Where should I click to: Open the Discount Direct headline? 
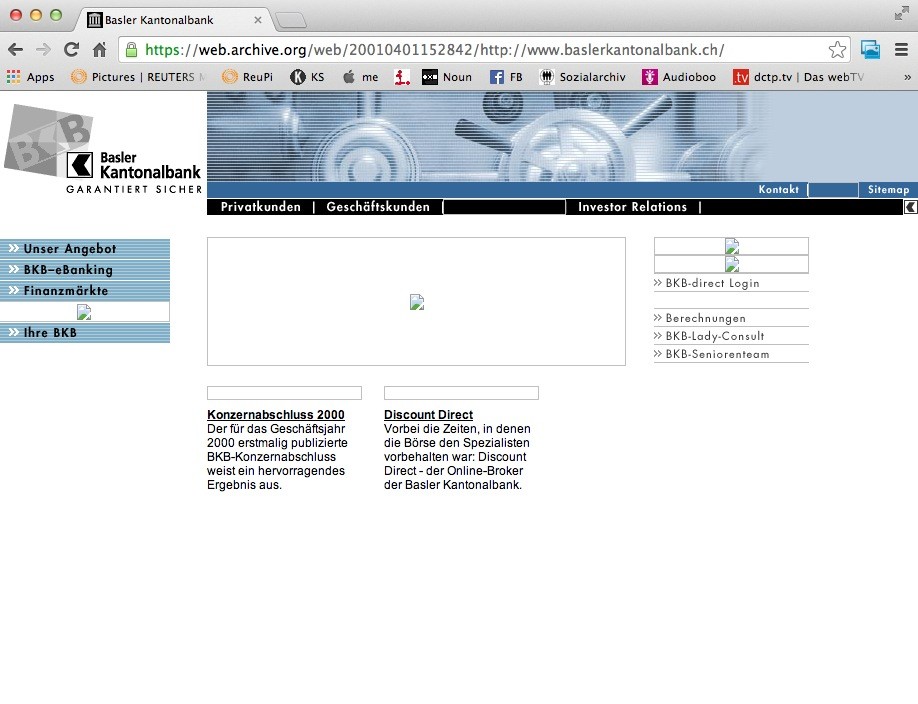(x=429, y=415)
